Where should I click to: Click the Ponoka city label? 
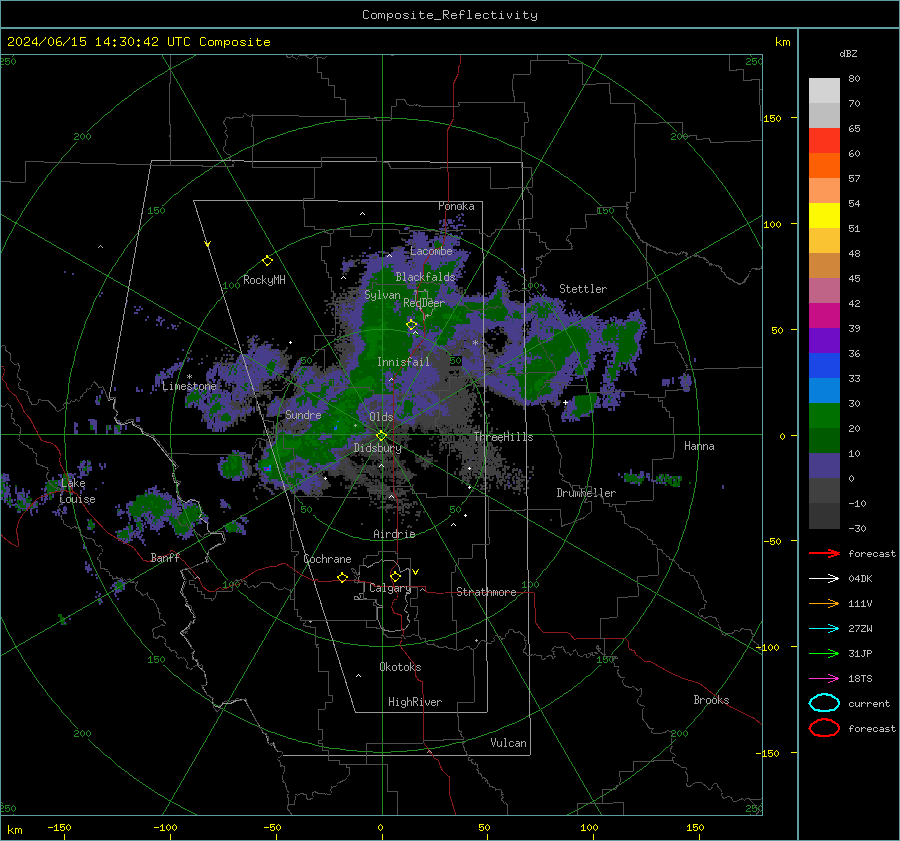click(x=456, y=206)
